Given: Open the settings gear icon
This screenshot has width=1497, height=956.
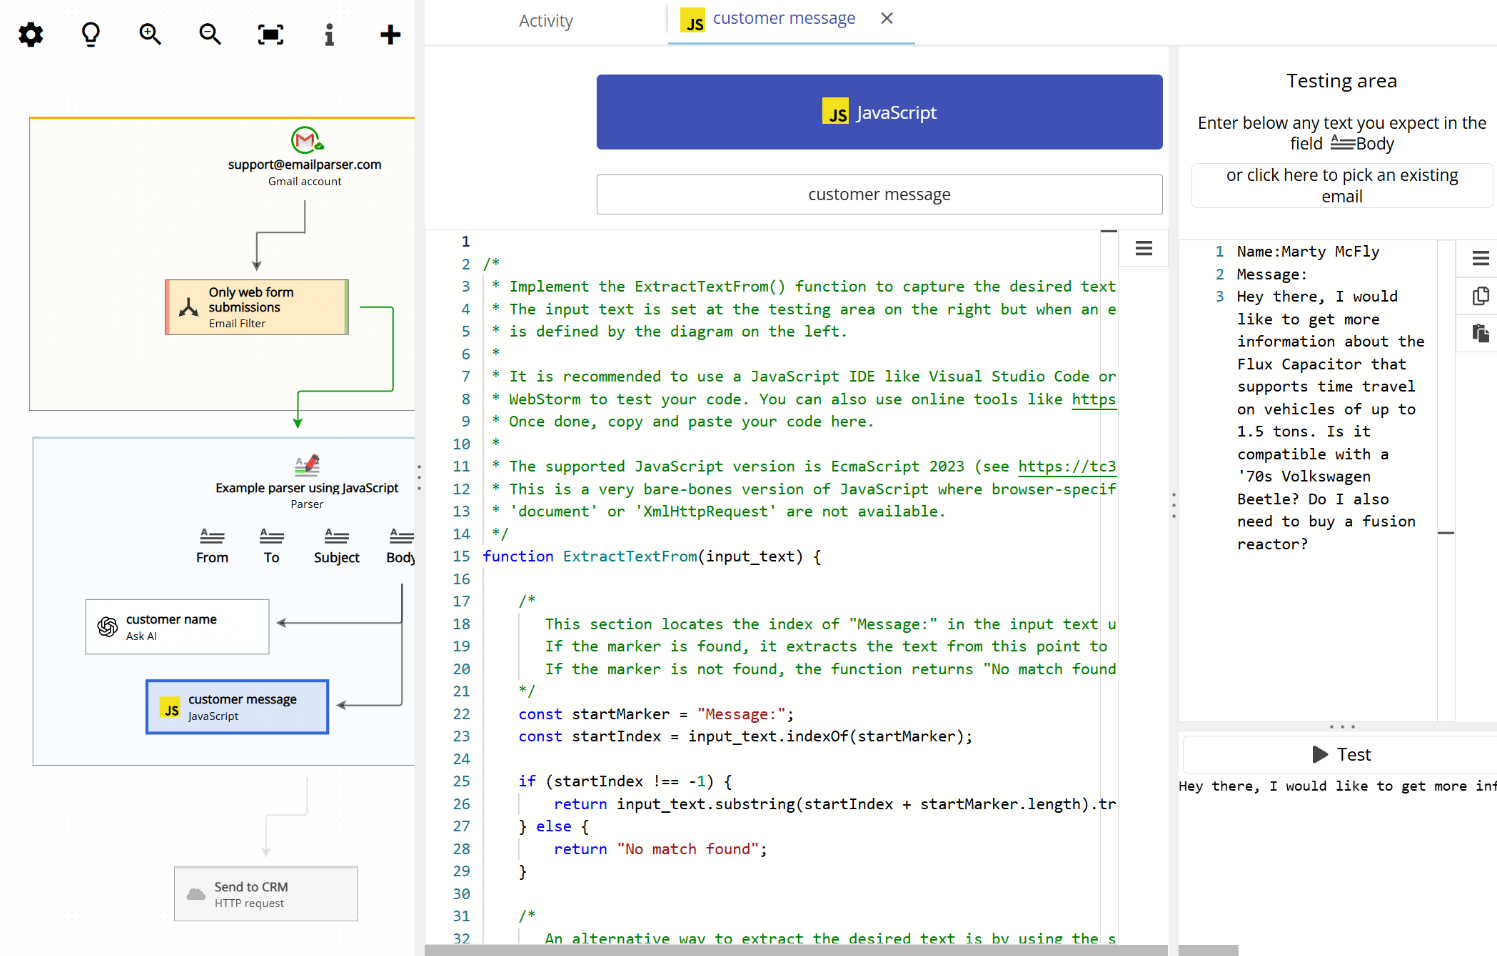Looking at the screenshot, I should 30,34.
